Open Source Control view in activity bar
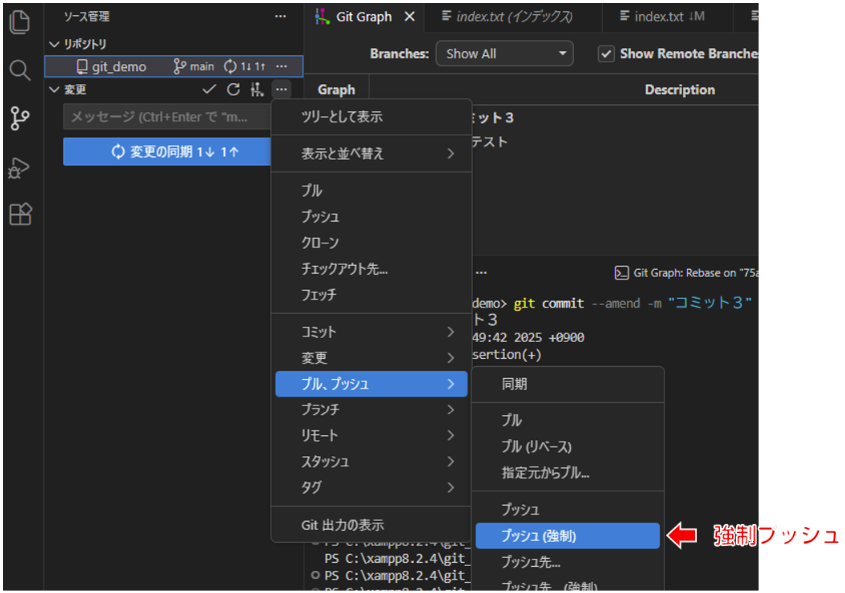This screenshot has width=845, height=593. point(19,119)
